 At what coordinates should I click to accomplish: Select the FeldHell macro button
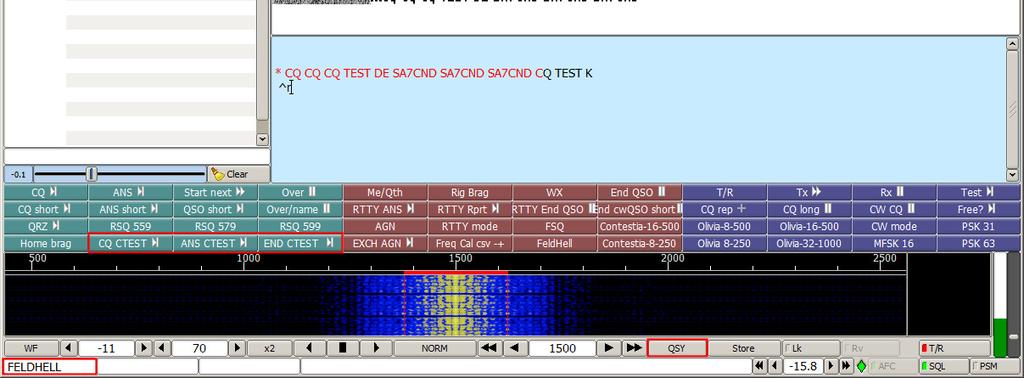(554, 244)
